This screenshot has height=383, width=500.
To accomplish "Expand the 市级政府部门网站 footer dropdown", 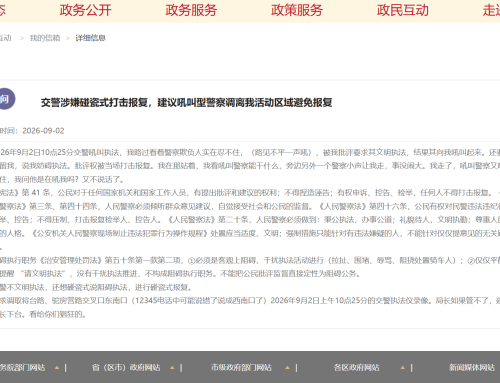I will point(241,368).
